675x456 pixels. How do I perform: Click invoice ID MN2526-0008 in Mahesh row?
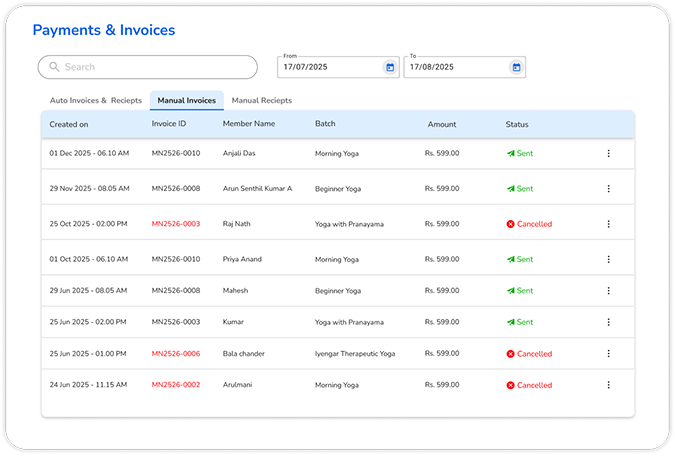(x=176, y=291)
